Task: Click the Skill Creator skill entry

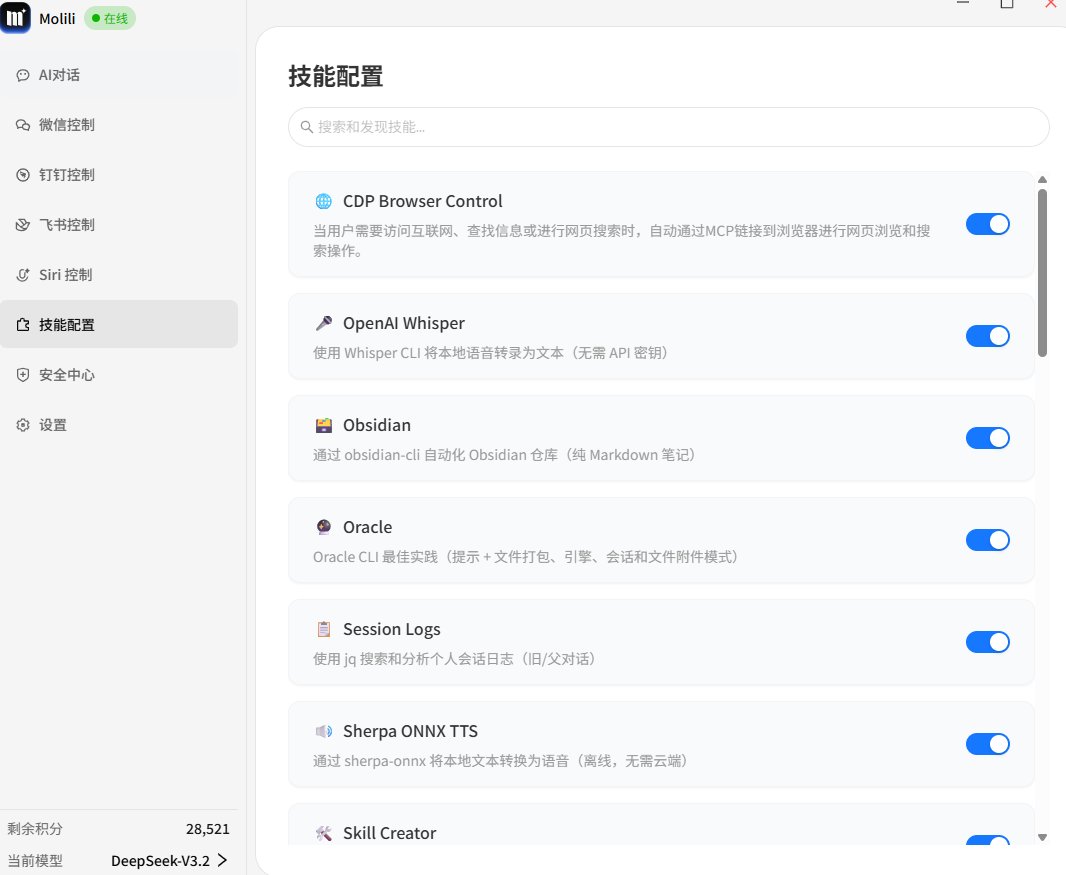Action: point(389,832)
